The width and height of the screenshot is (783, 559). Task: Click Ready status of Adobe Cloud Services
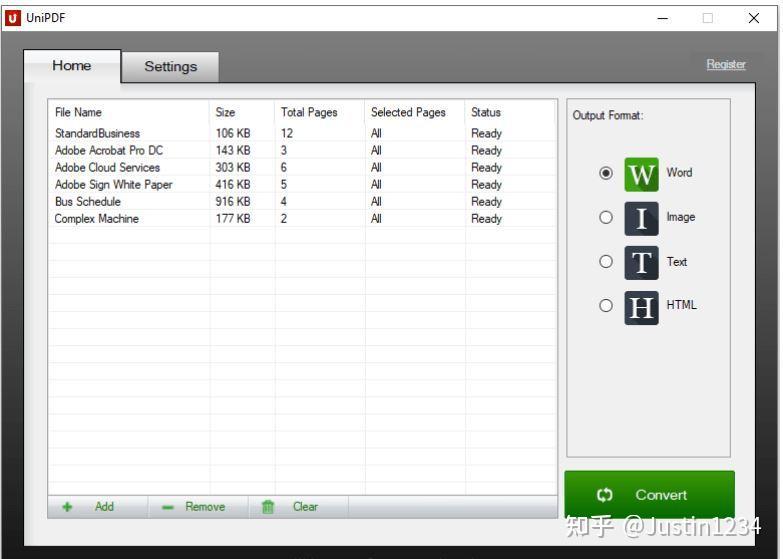486,168
